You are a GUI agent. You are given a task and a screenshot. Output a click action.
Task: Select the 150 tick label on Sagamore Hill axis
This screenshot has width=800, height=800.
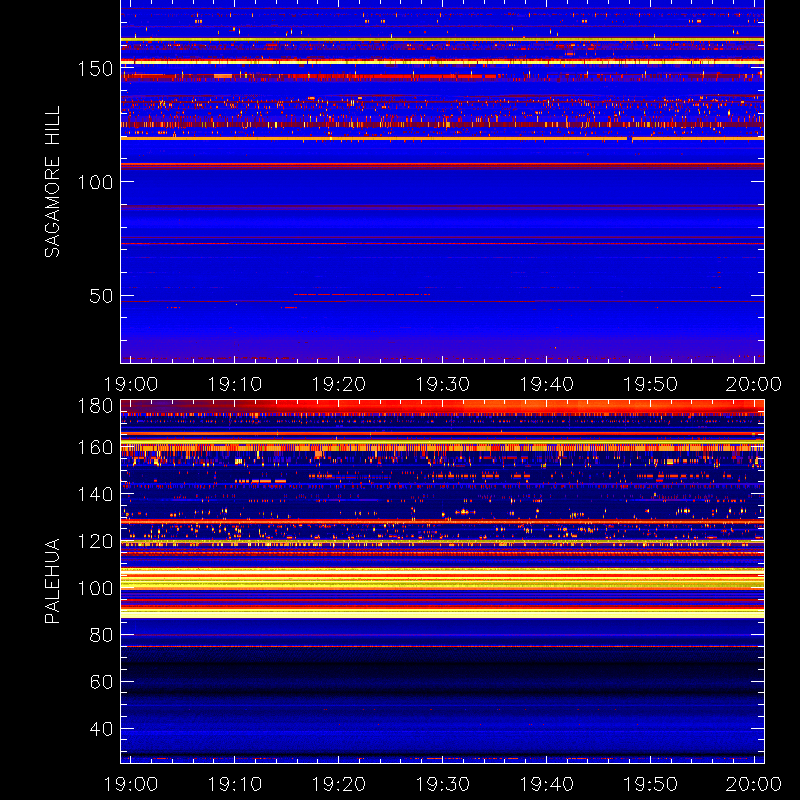(95, 69)
